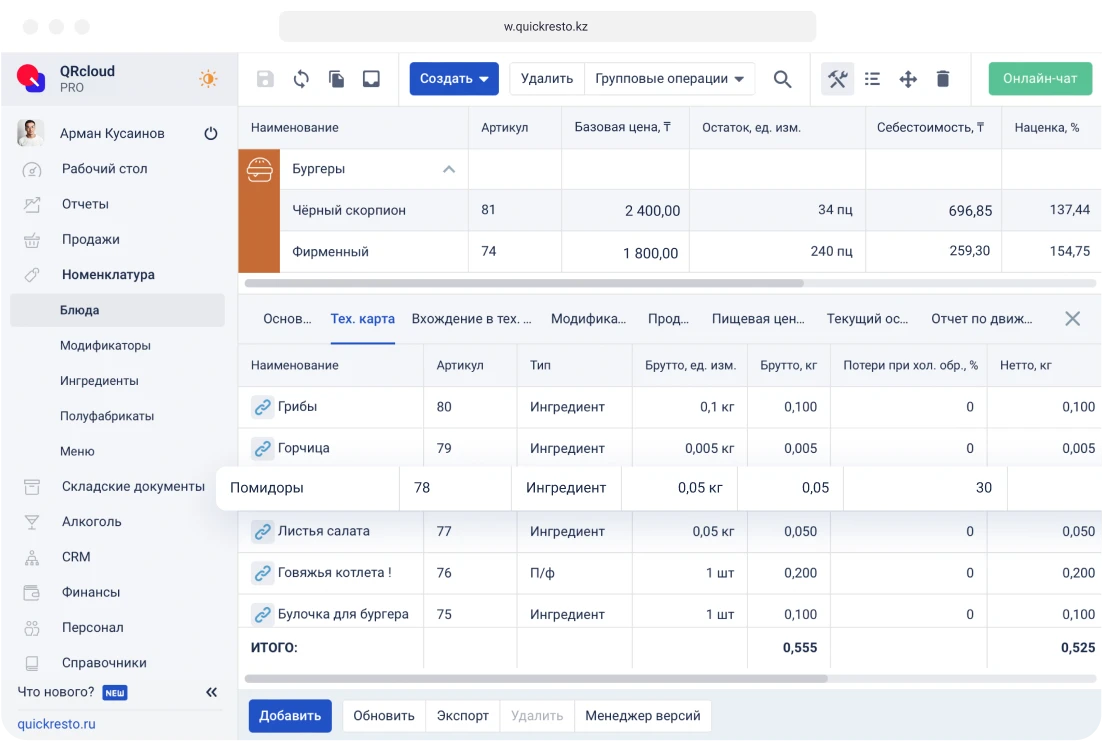The image size is (1102, 741).
Task: Click the chain link icon next to Грибы
Action: point(262,407)
